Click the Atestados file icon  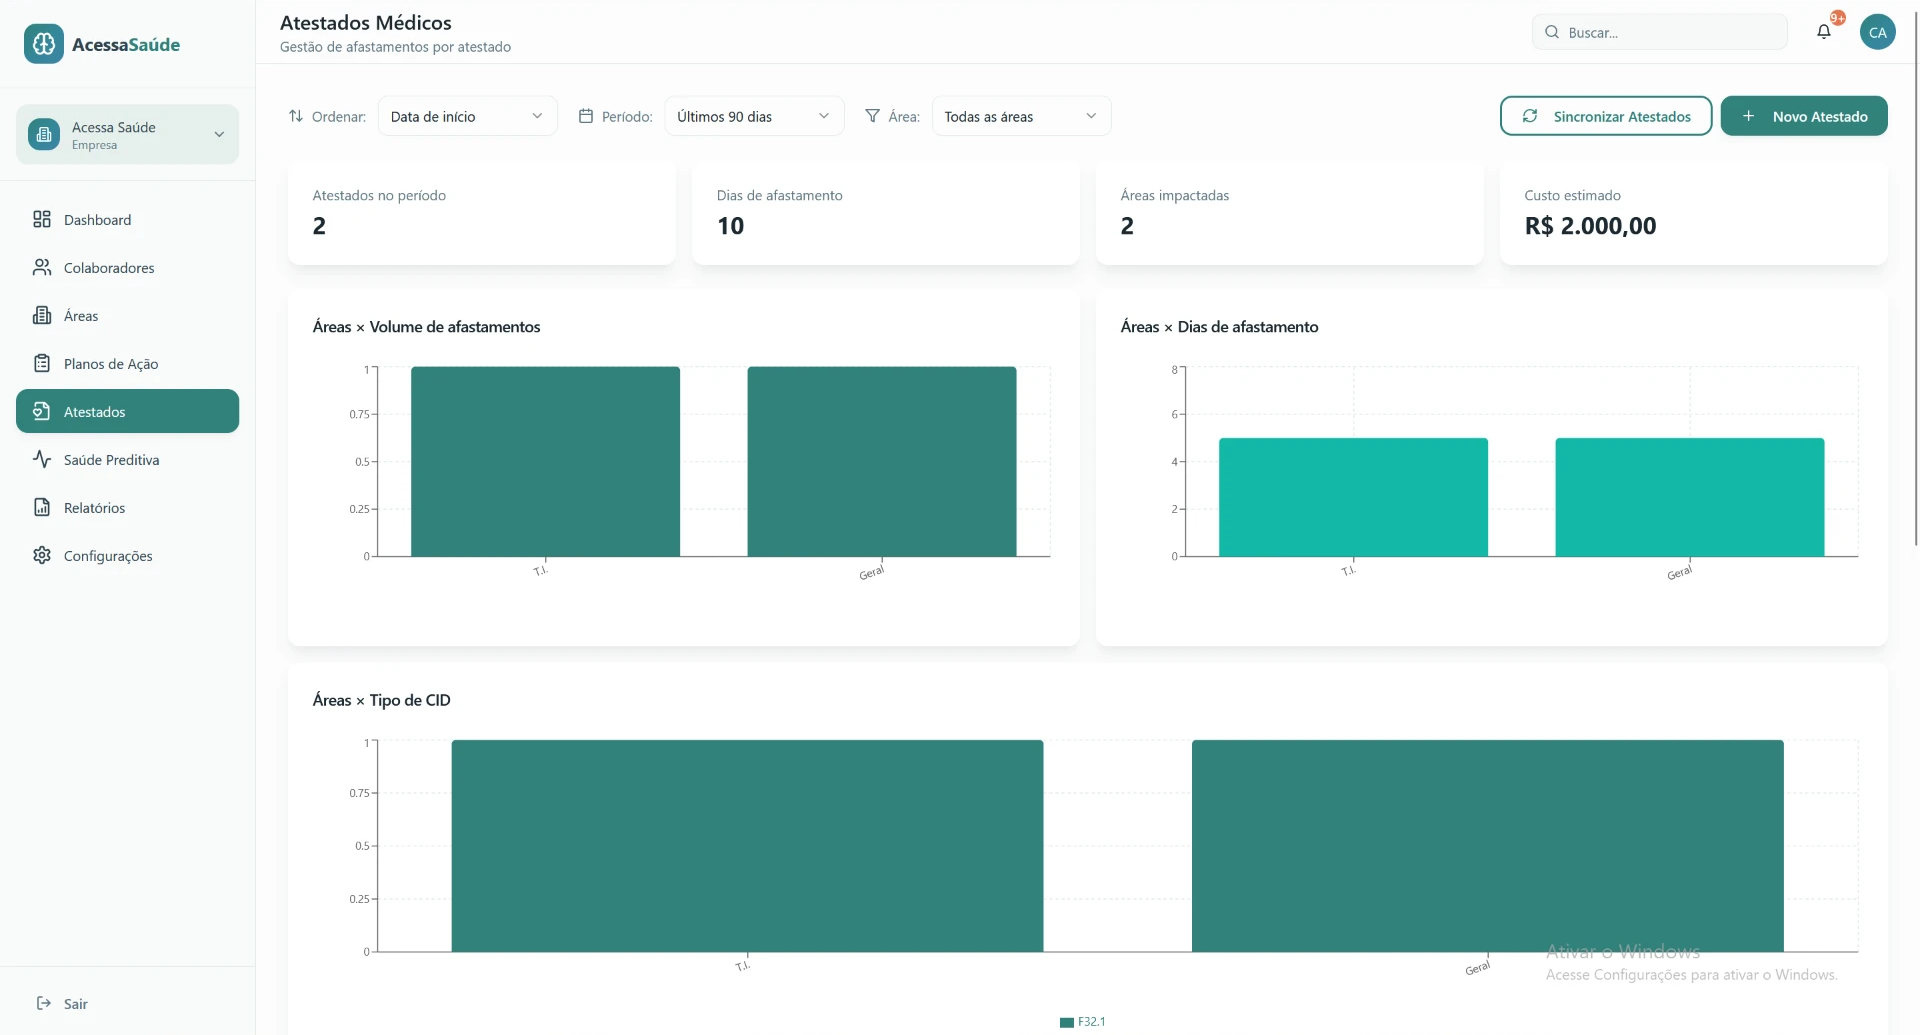pos(42,411)
